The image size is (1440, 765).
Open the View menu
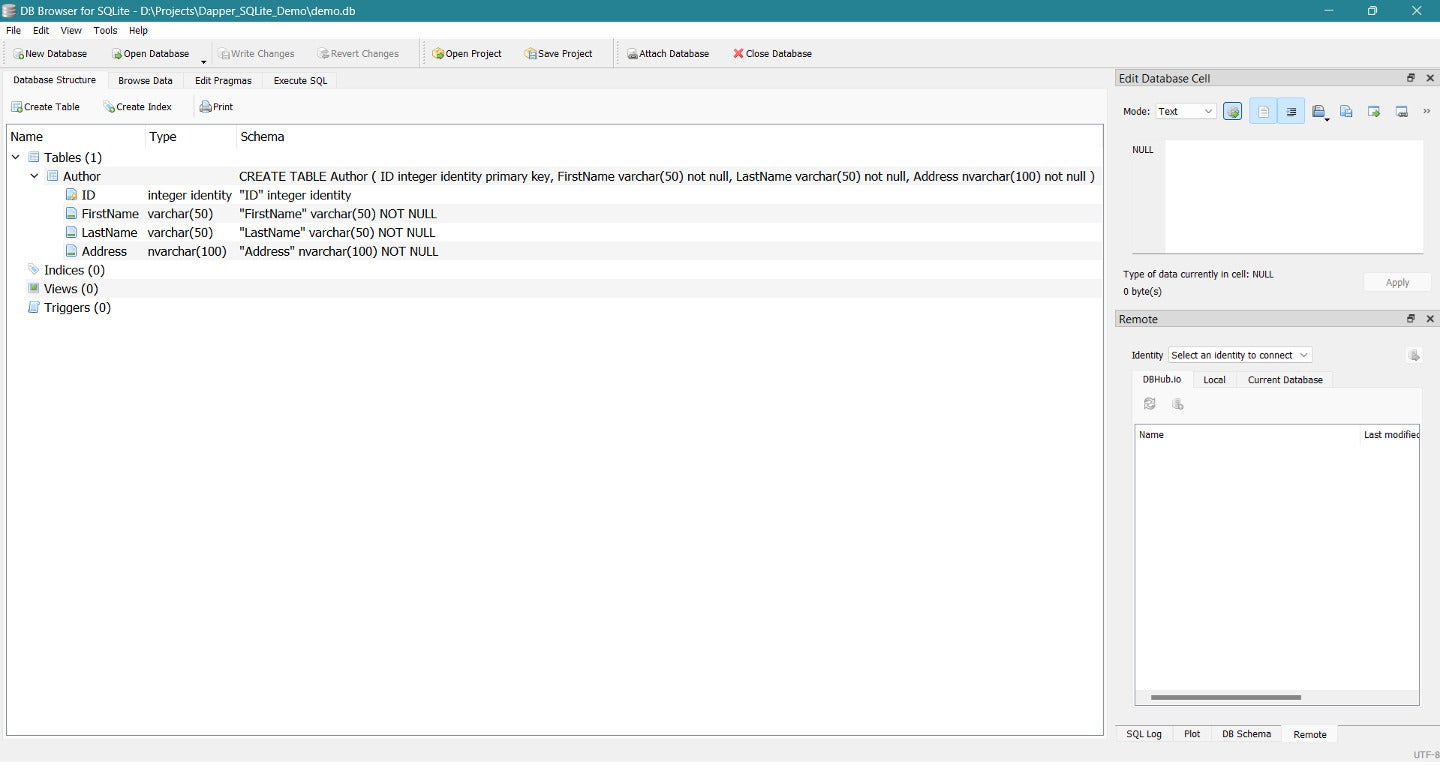coord(71,30)
